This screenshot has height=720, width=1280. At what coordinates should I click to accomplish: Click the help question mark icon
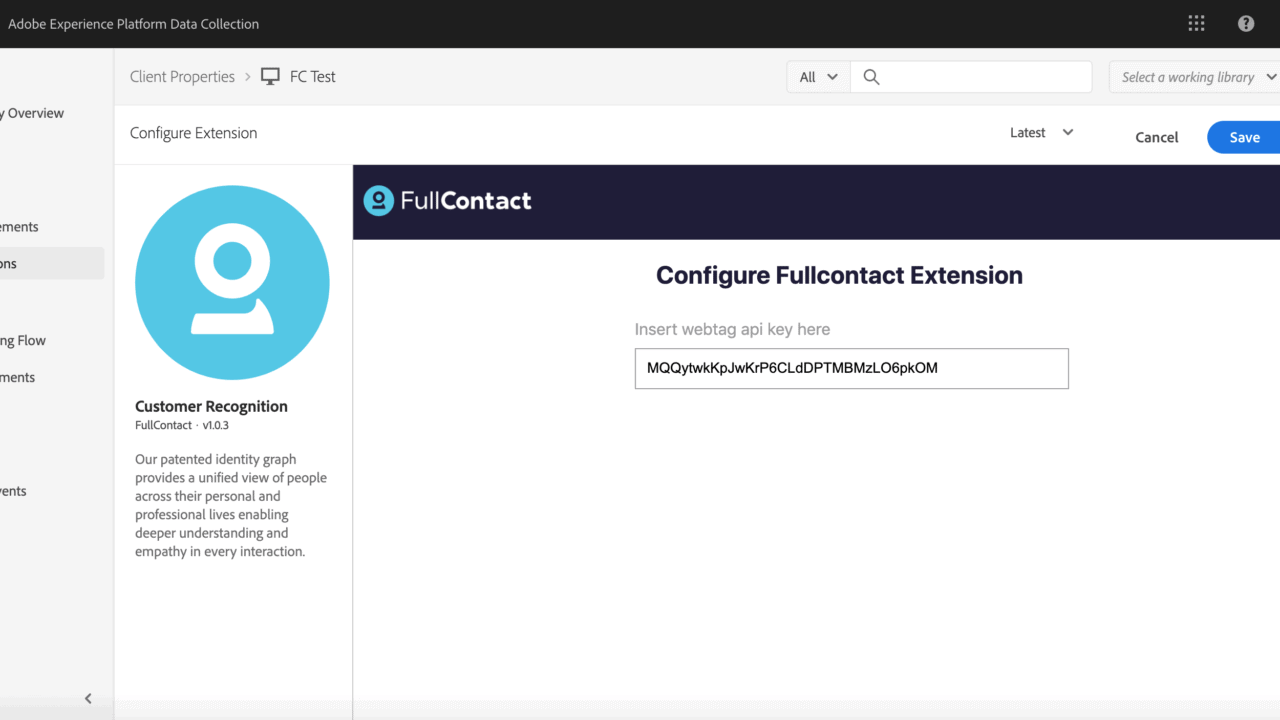[x=1246, y=24]
